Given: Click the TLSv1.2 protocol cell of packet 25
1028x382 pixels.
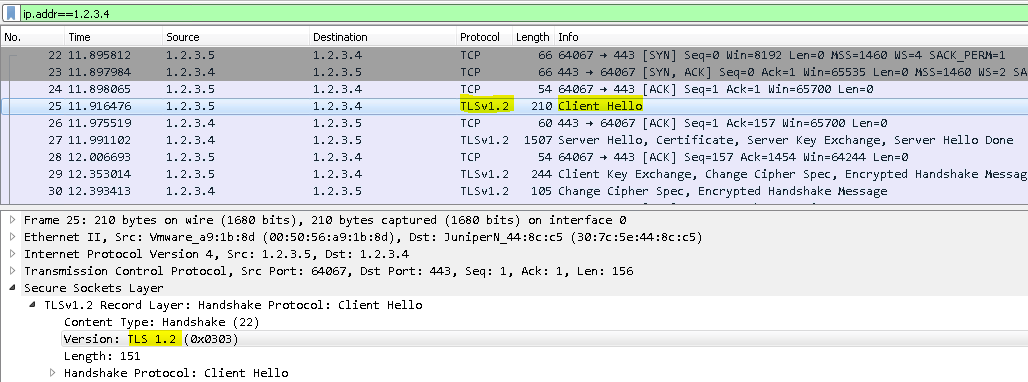Looking at the screenshot, I should pyautogui.click(x=484, y=106).
